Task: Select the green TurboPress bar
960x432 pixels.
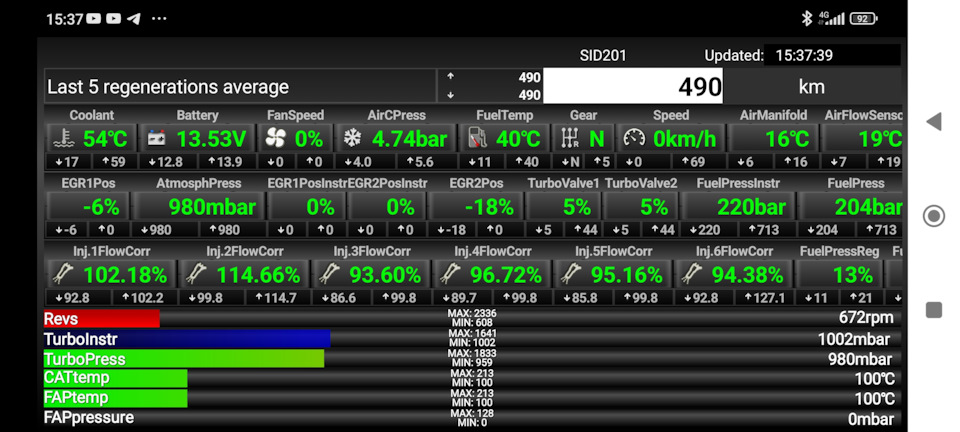Action: coord(183,358)
